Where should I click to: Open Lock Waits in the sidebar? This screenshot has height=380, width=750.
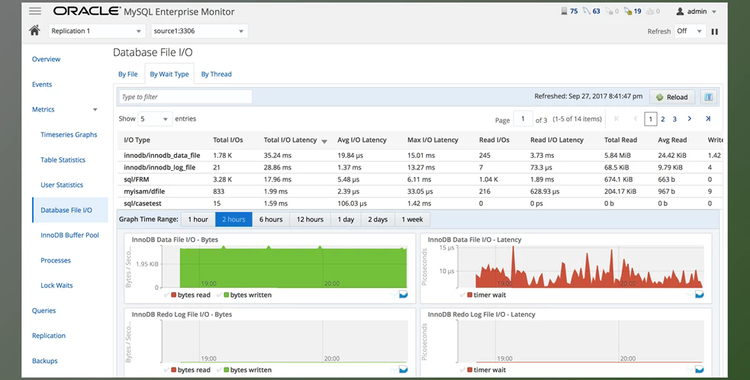click(x=56, y=285)
